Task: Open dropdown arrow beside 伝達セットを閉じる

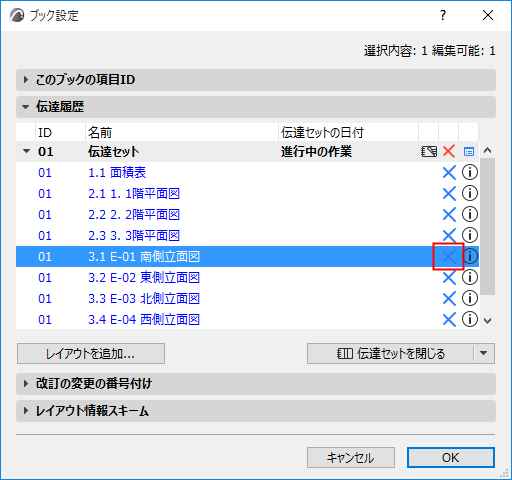Action: point(484,353)
